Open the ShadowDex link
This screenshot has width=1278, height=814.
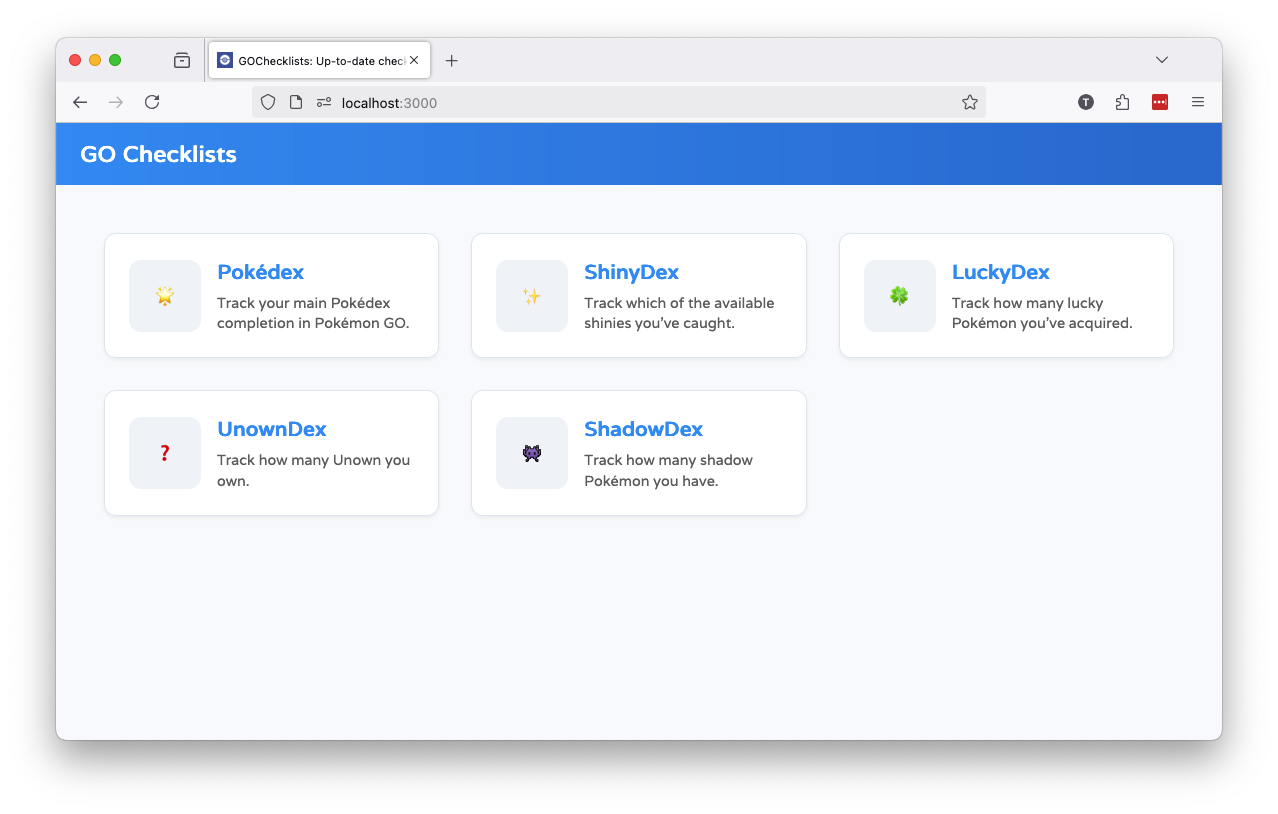(x=643, y=429)
